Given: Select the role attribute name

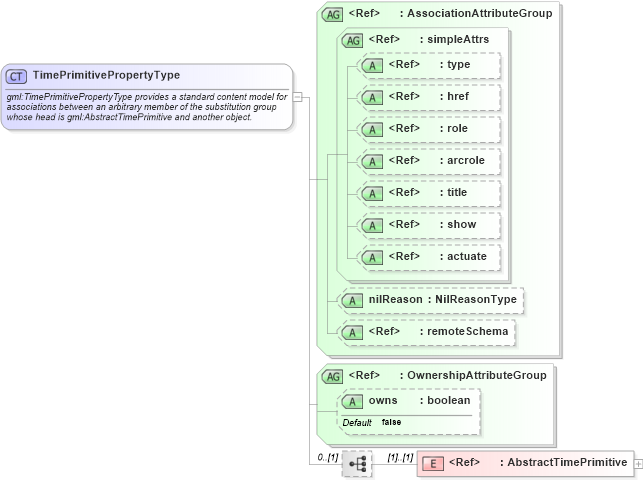Looking at the screenshot, I should point(457,128).
